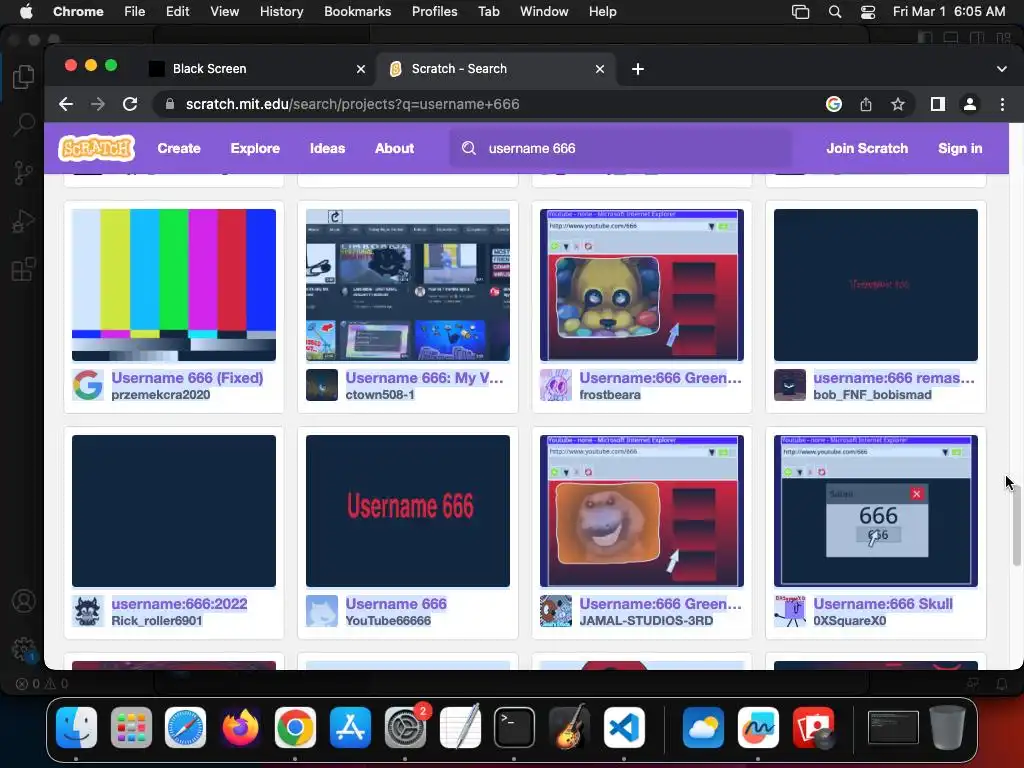This screenshot has width=1024, height=768.
Task: Click the share page icon
Action: tap(866, 104)
